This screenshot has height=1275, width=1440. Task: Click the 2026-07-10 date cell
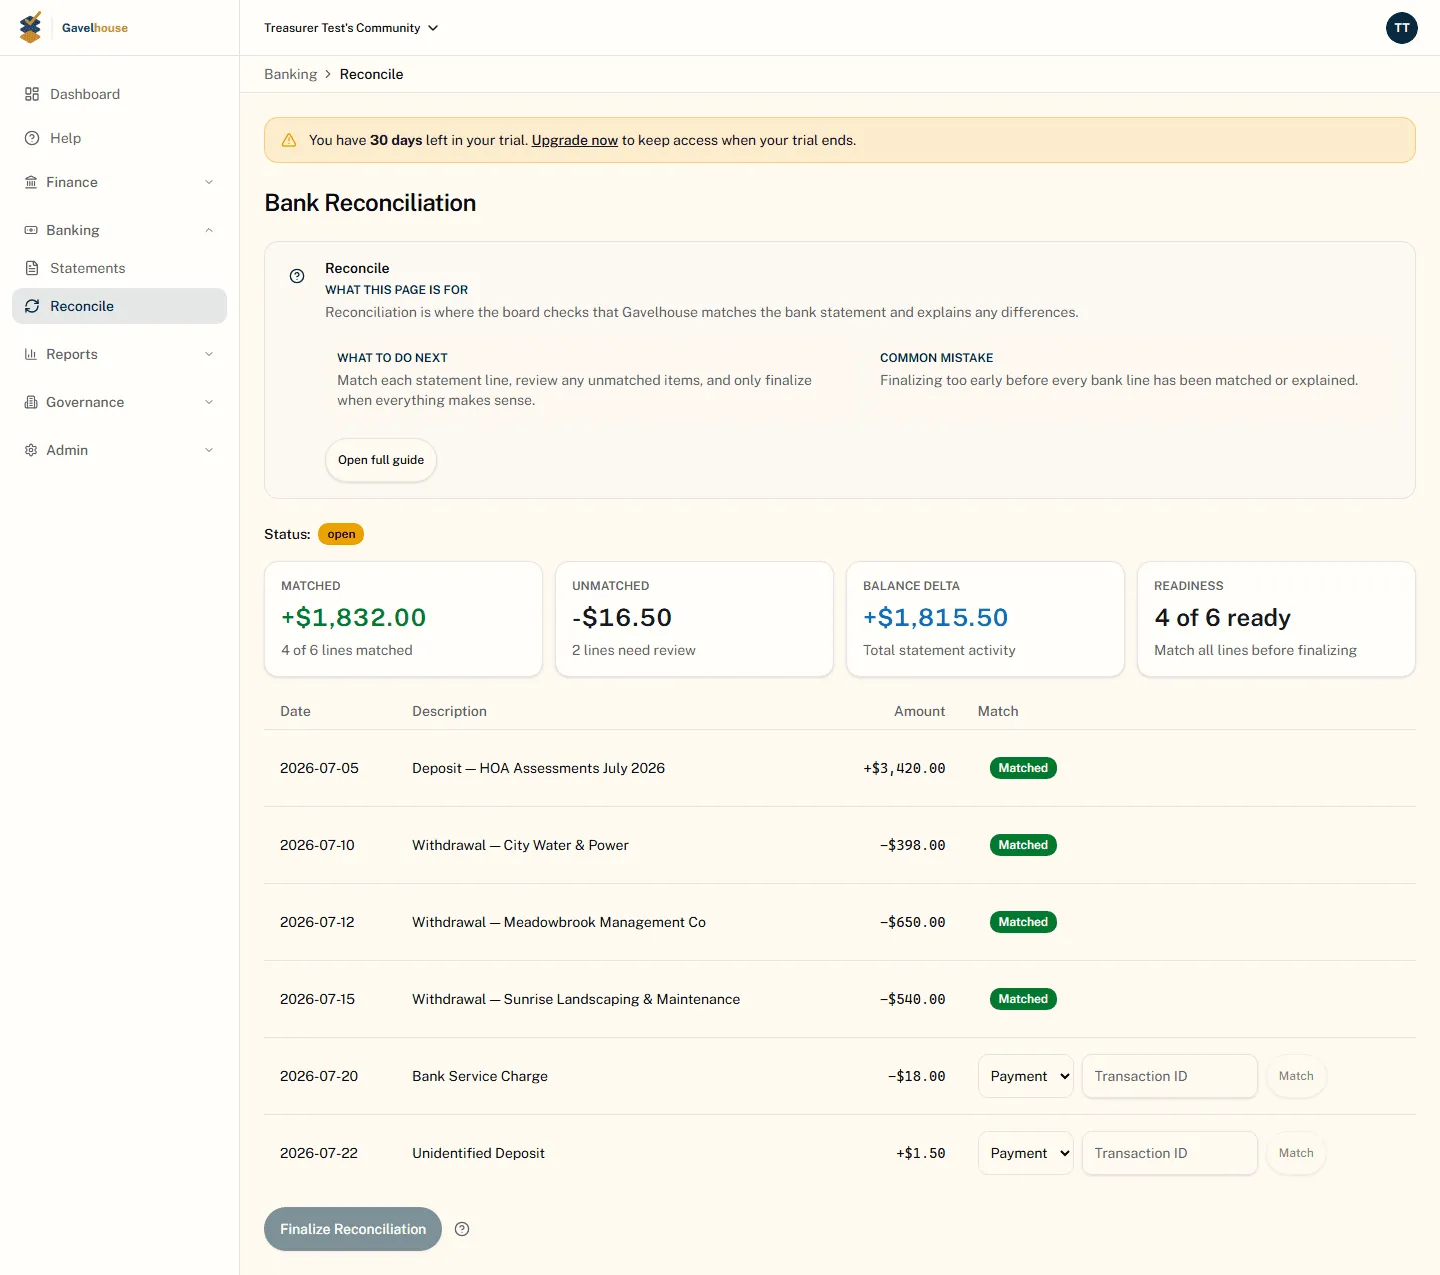point(317,845)
